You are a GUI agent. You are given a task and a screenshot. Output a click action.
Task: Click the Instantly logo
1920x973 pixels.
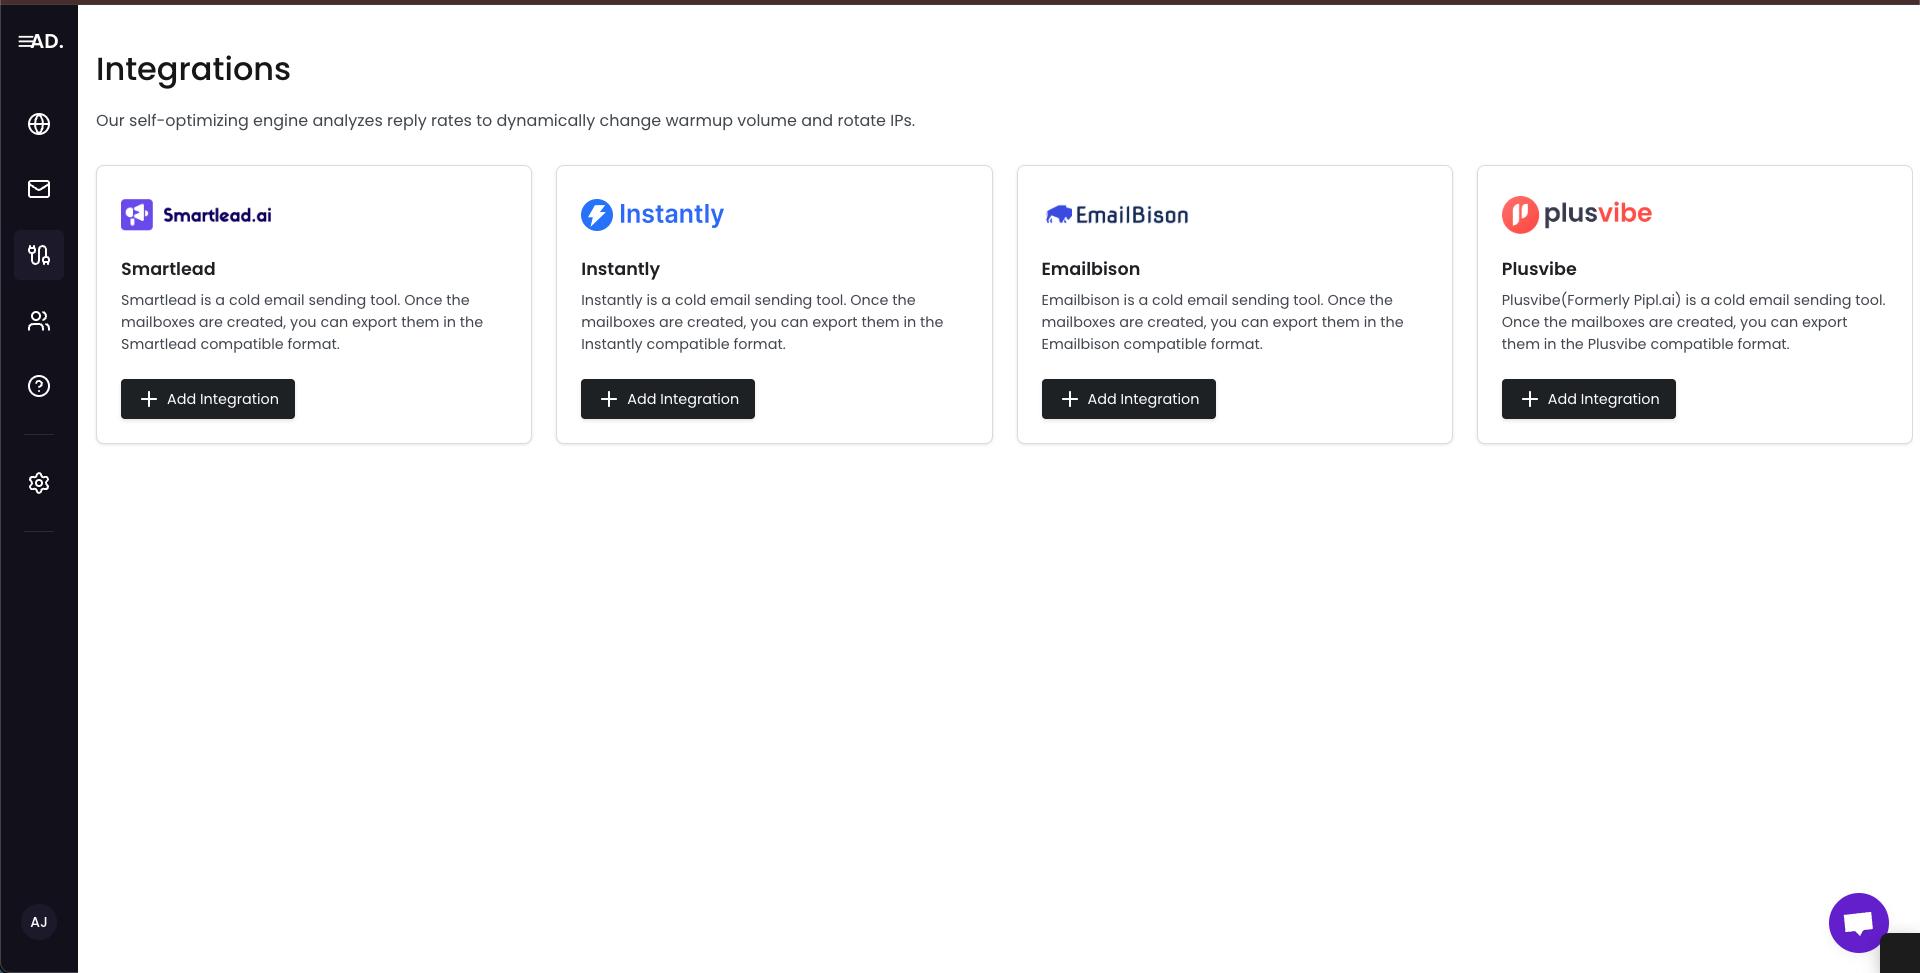pyautogui.click(x=653, y=215)
